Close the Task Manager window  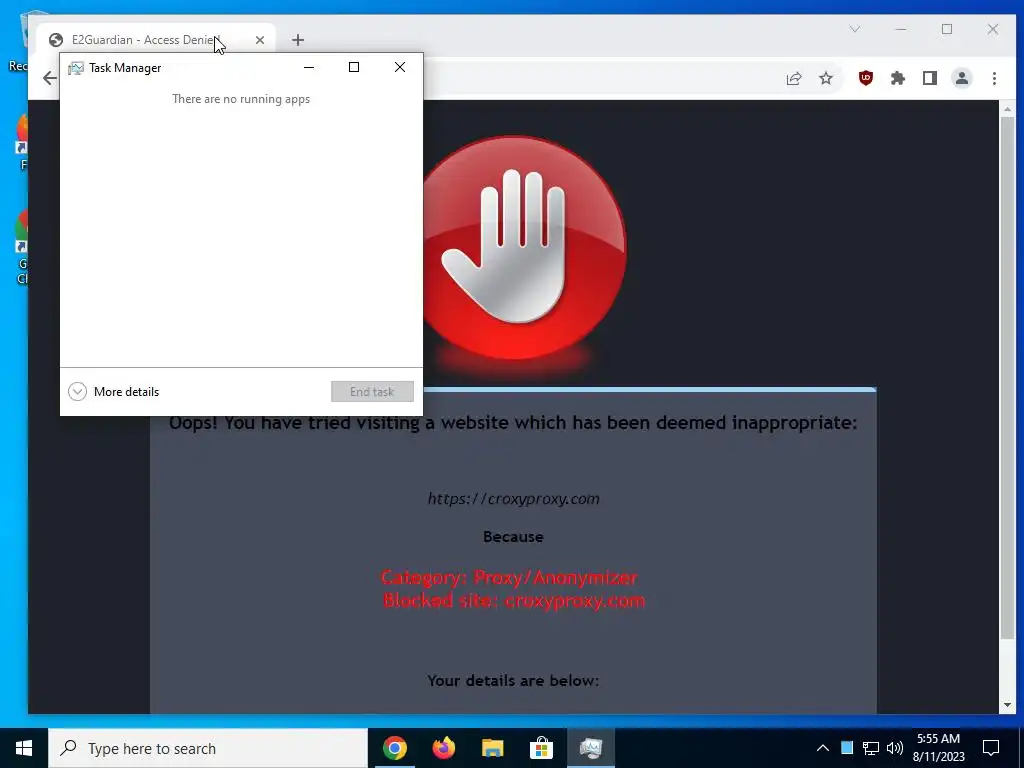[400, 67]
